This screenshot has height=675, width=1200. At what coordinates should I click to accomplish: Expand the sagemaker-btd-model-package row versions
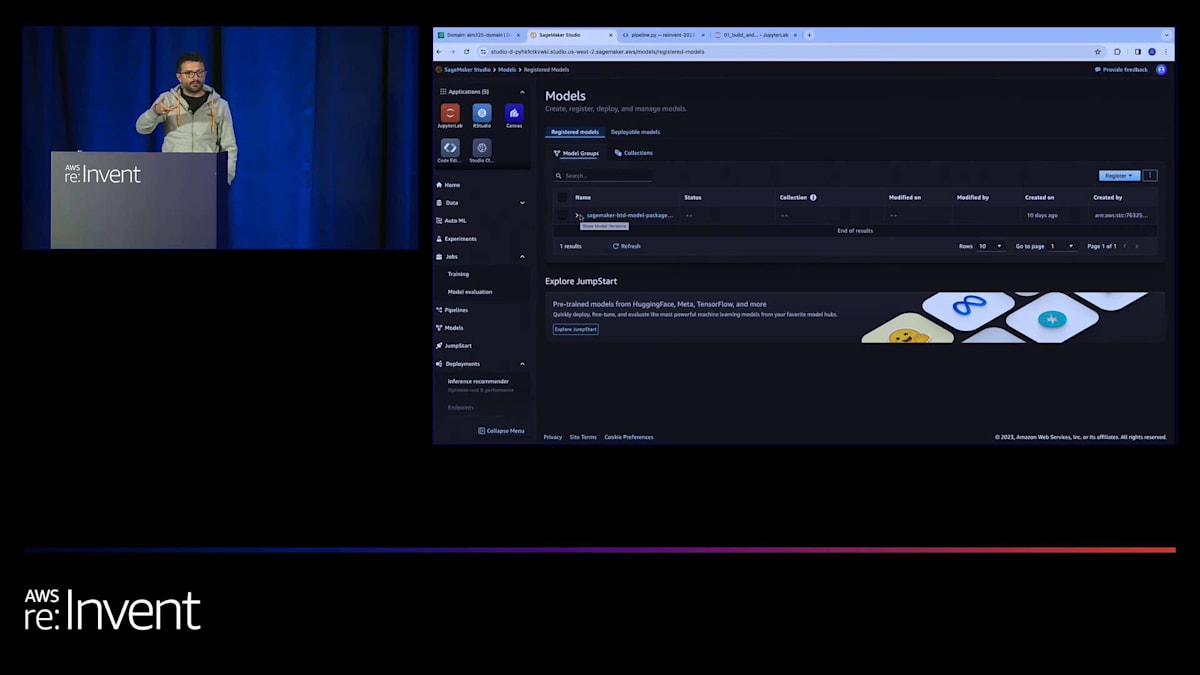coord(578,215)
